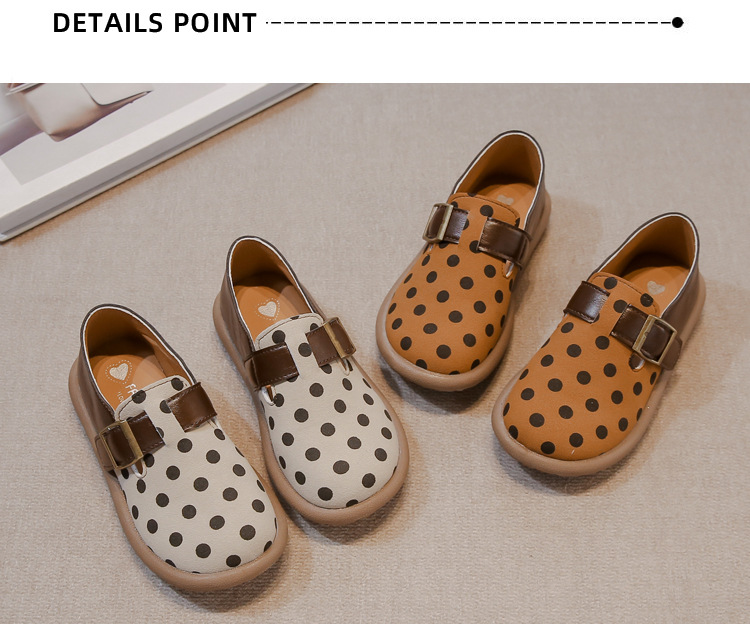750x628 pixels.
Task: Click the plain brown strap on the far-right brown shoe
Action: pyautogui.click(x=587, y=300)
